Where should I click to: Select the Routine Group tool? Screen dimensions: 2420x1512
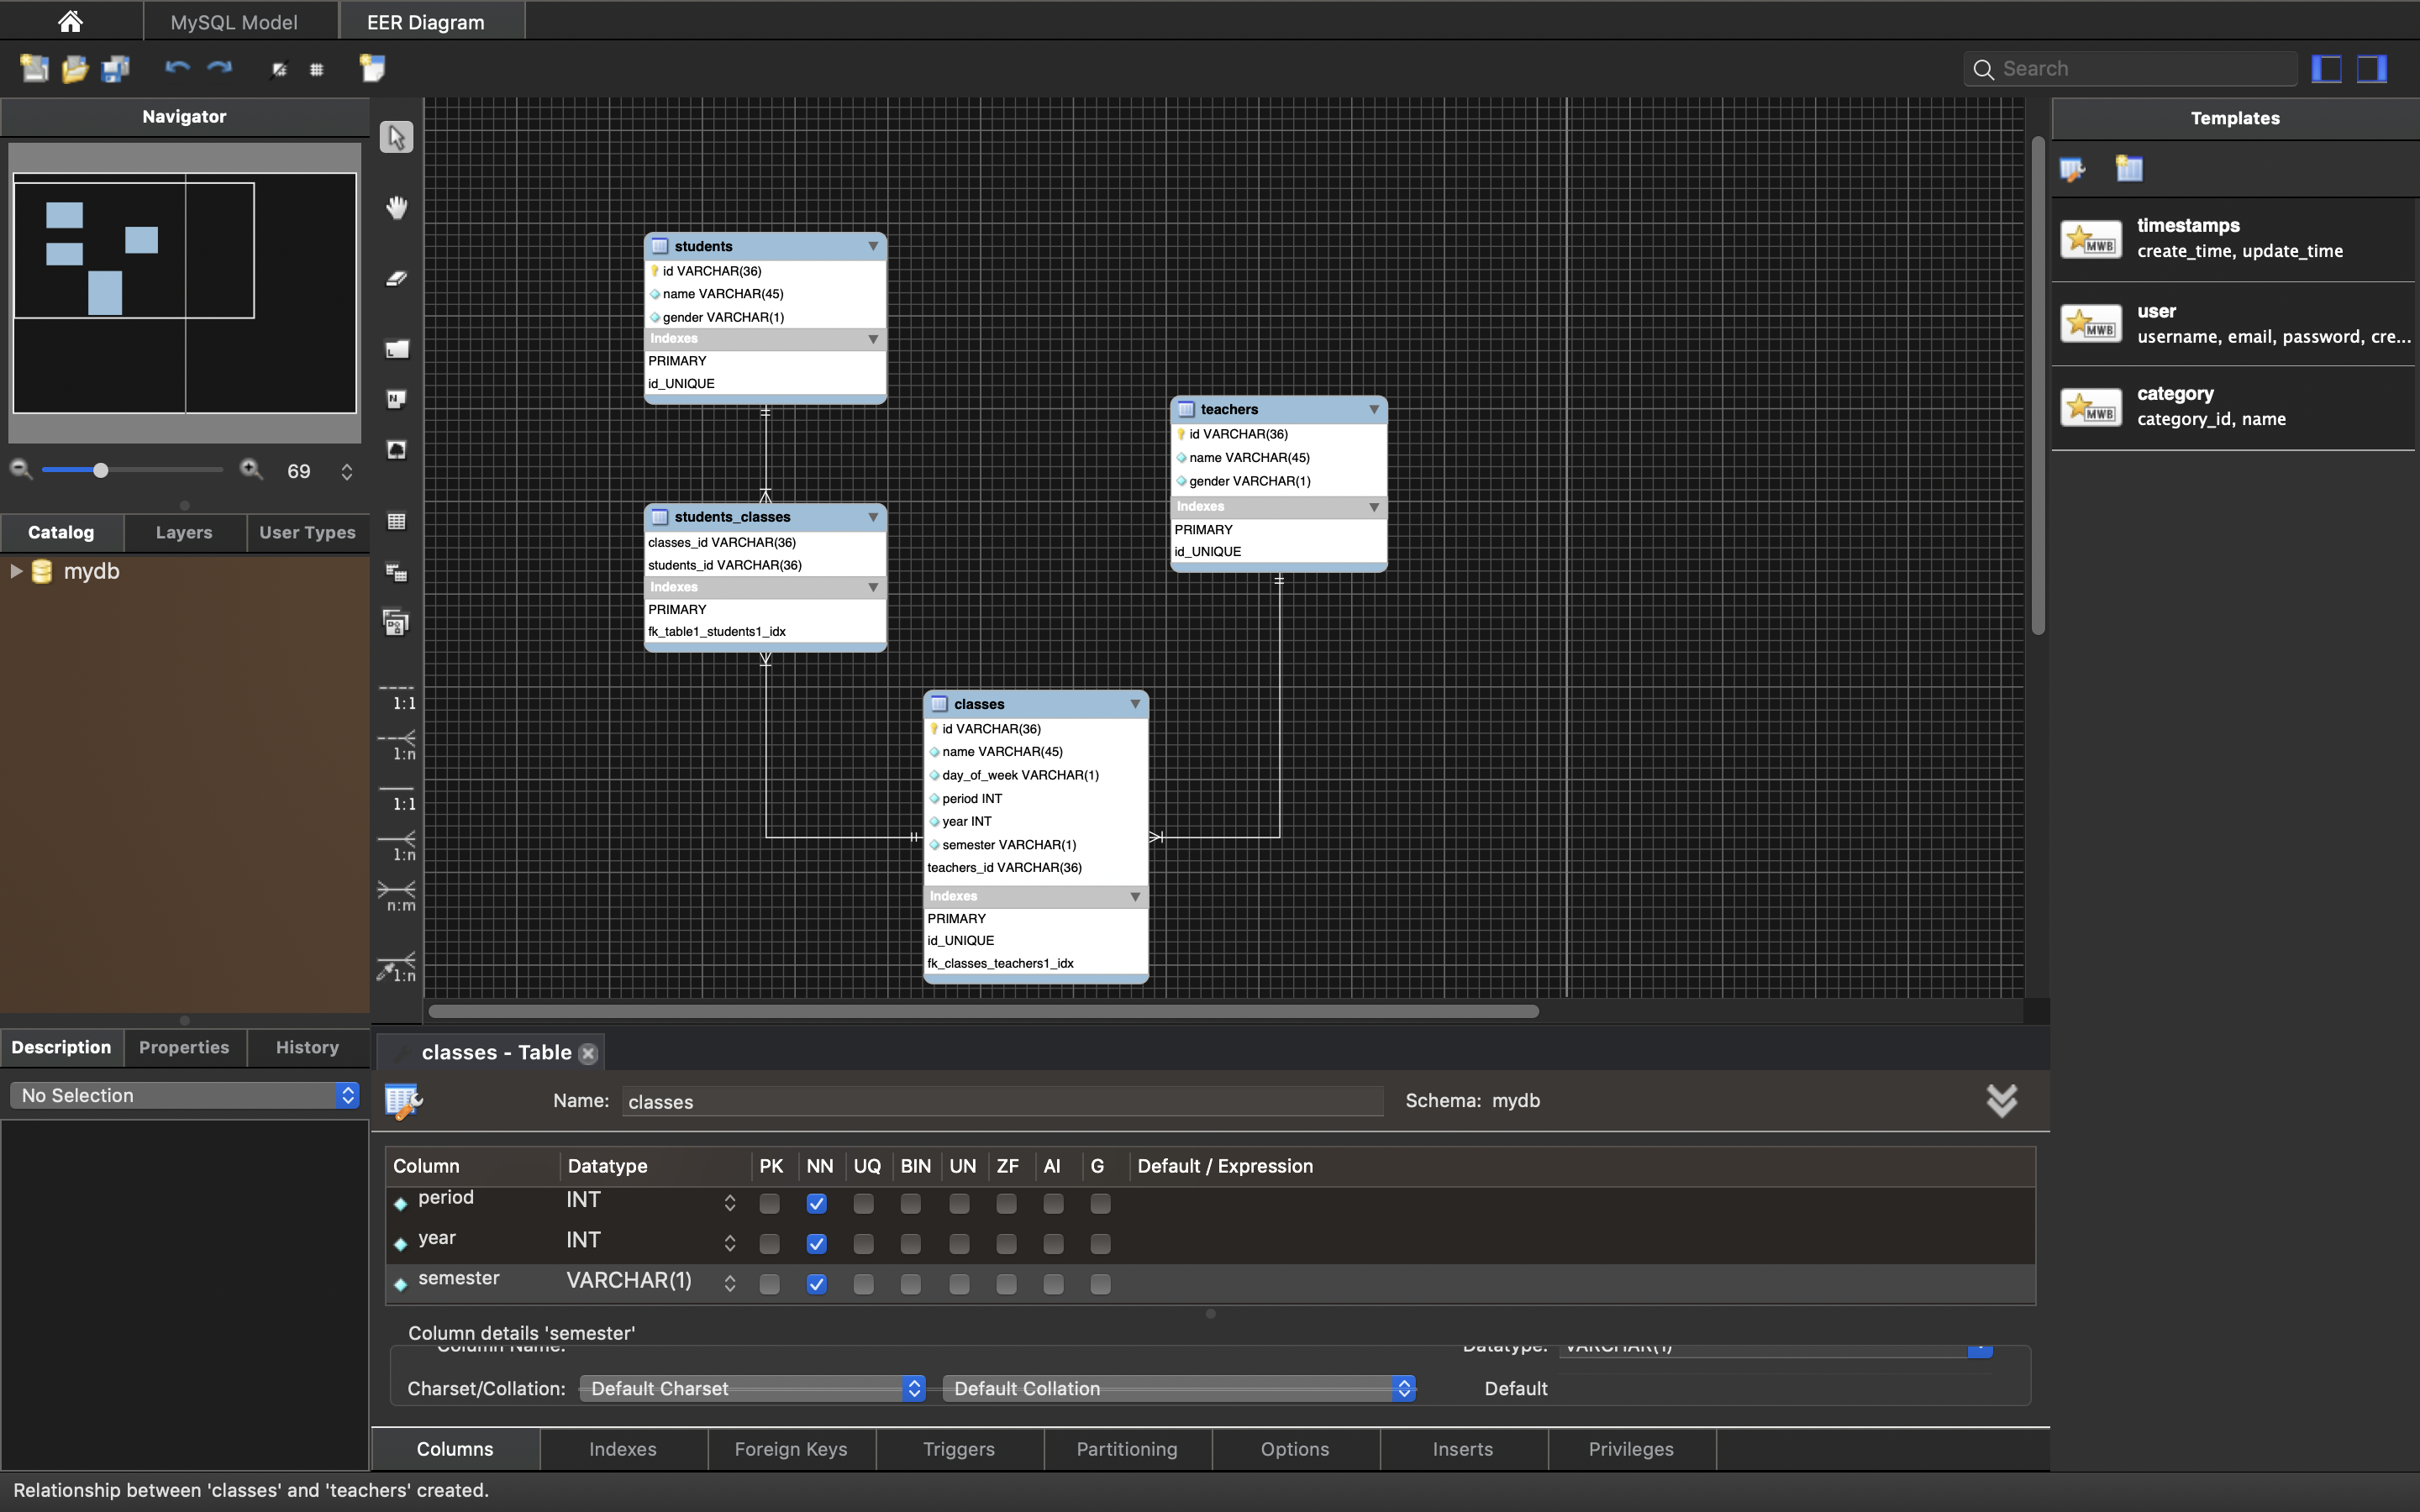coord(397,623)
